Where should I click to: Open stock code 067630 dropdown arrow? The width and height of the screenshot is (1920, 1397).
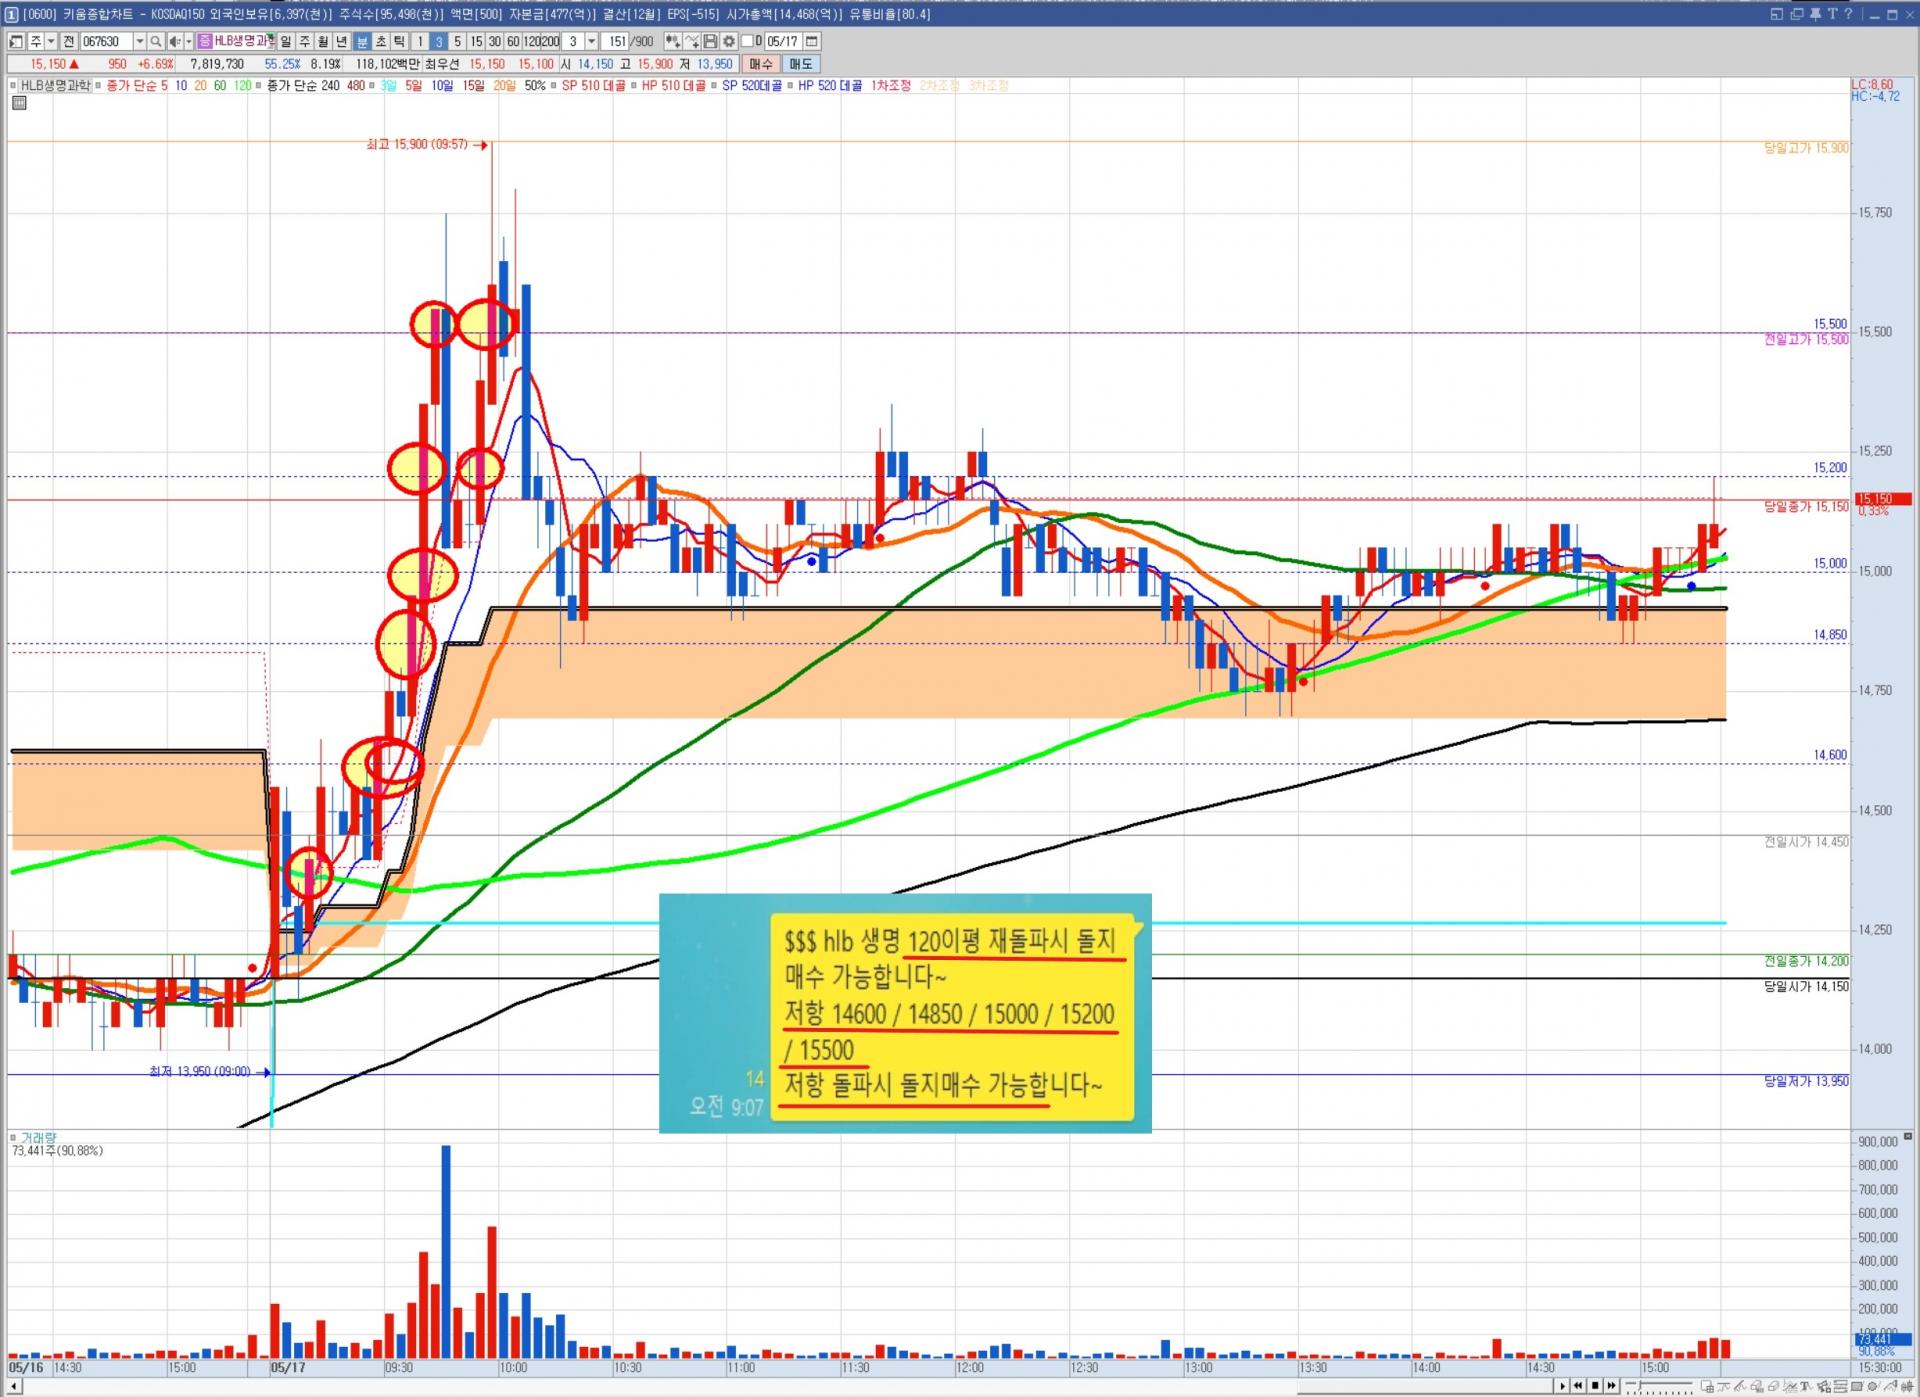[x=140, y=41]
